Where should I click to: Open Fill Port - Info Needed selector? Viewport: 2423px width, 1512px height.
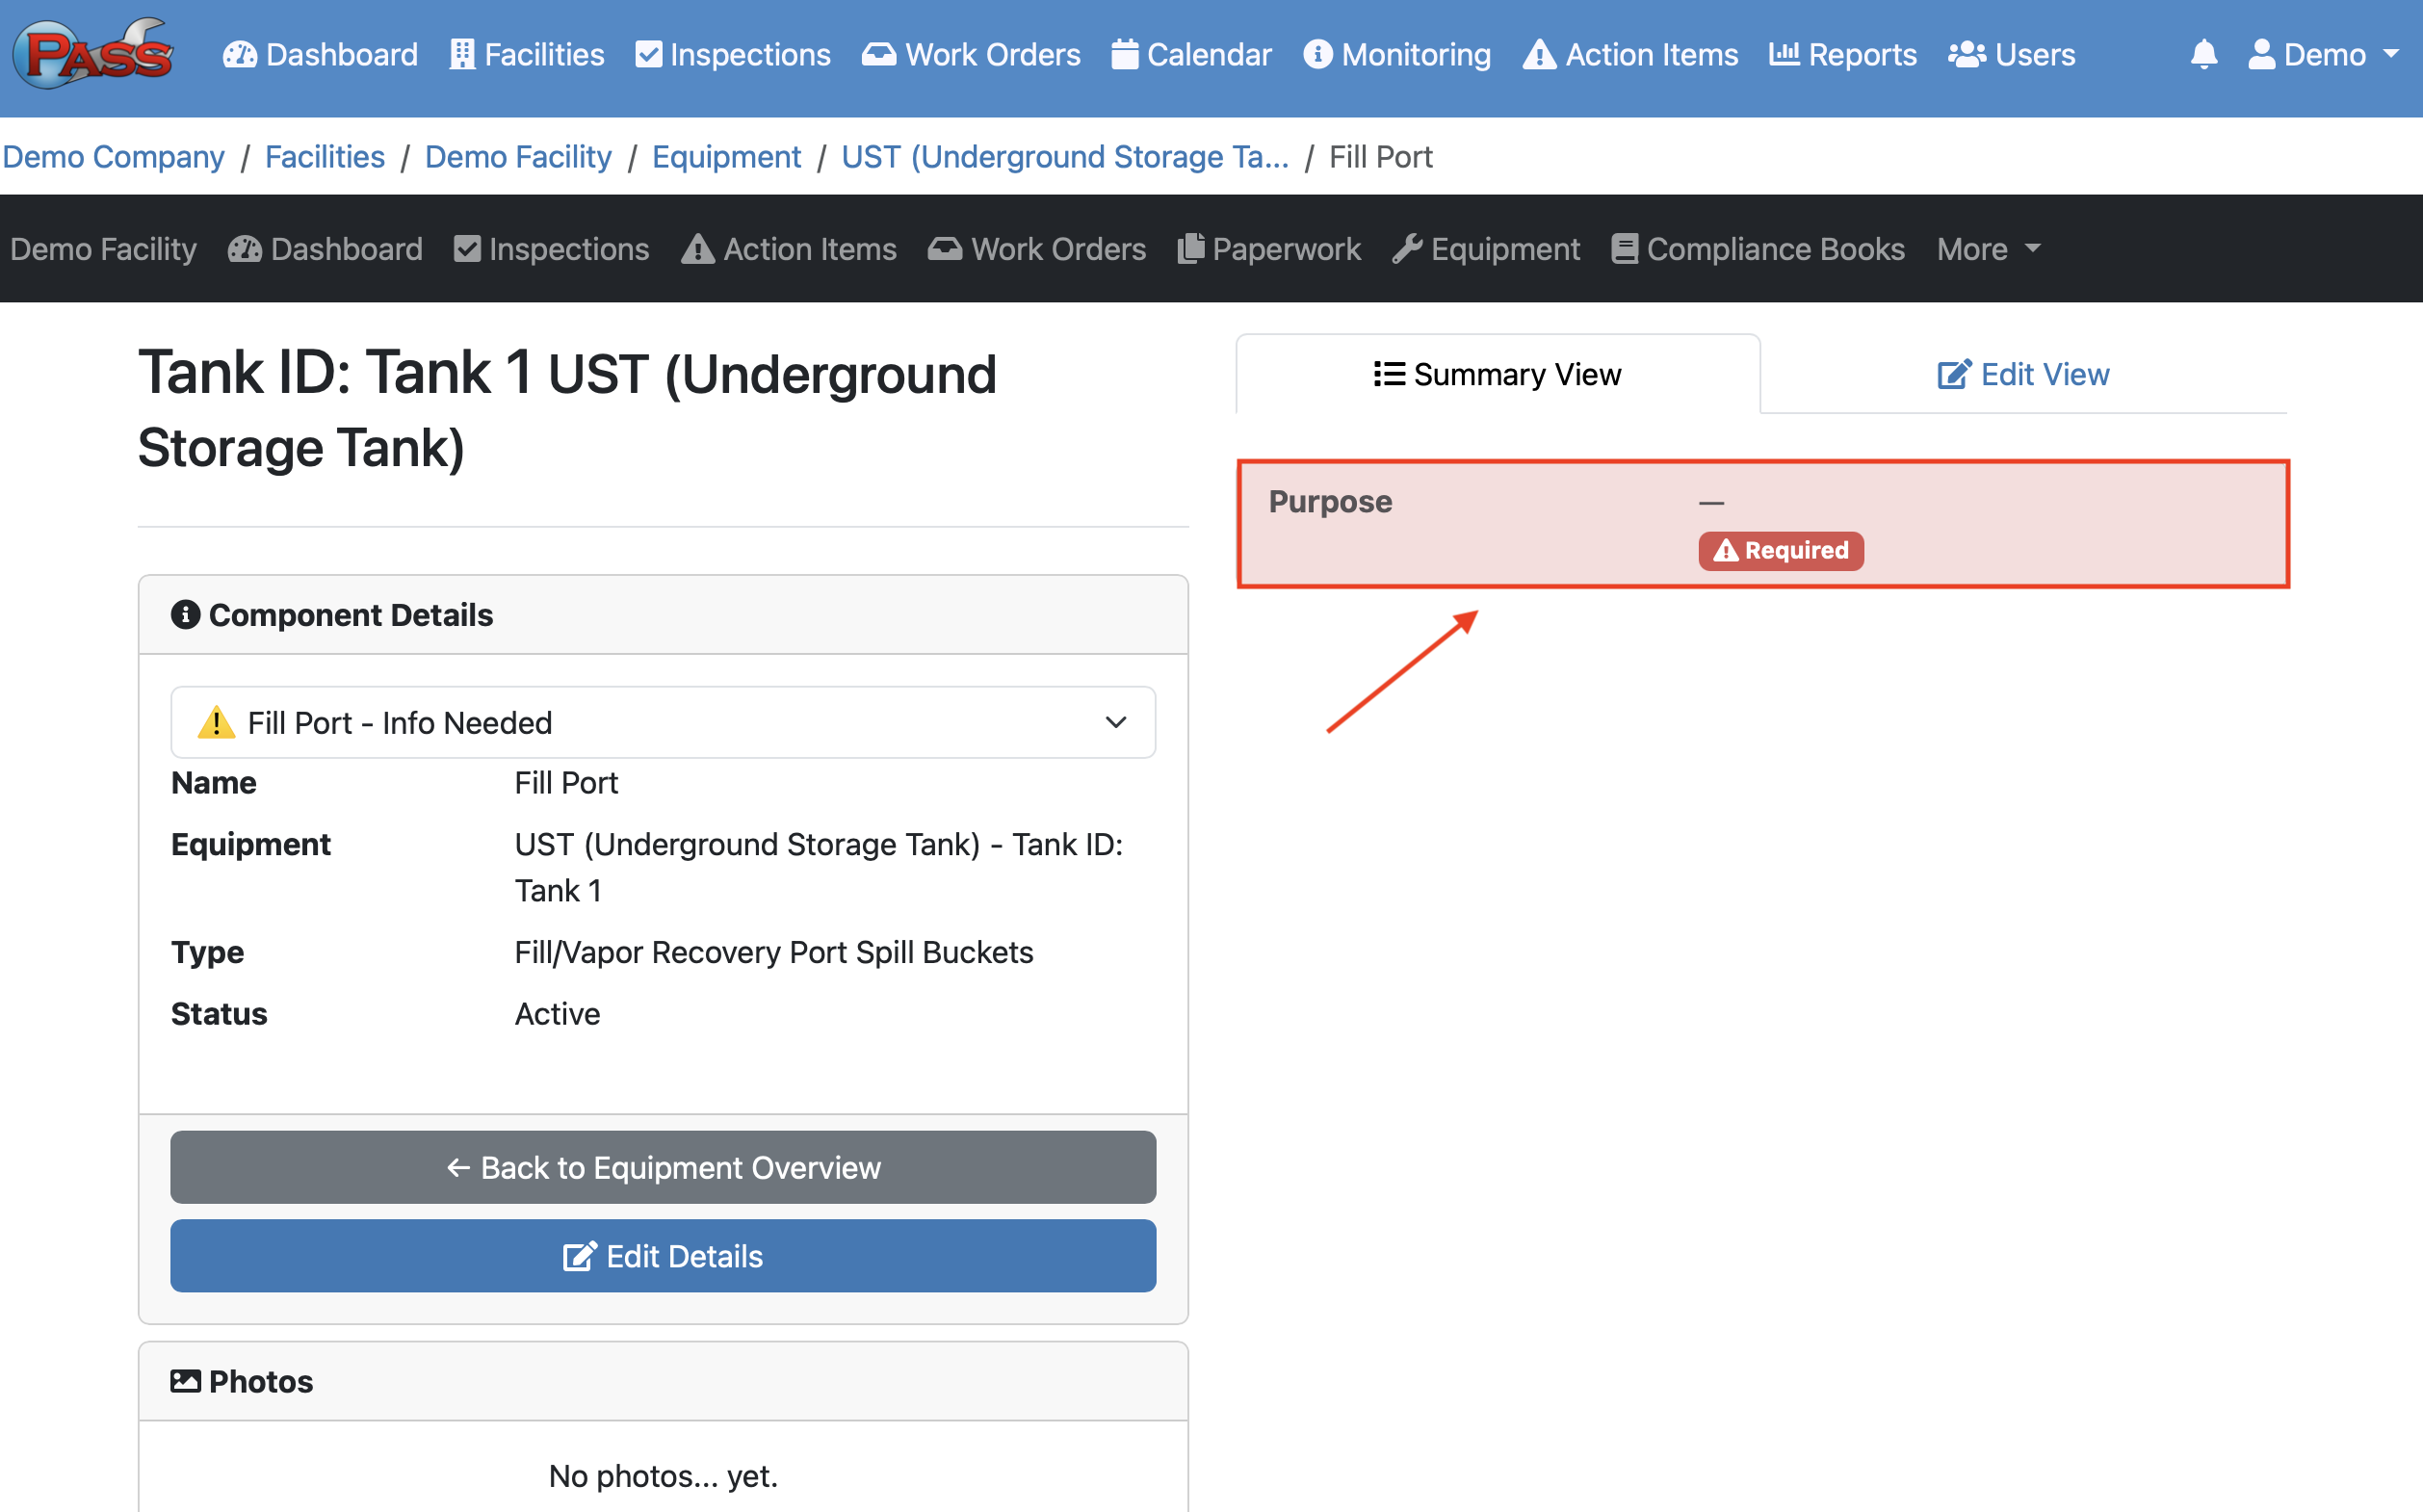663,722
